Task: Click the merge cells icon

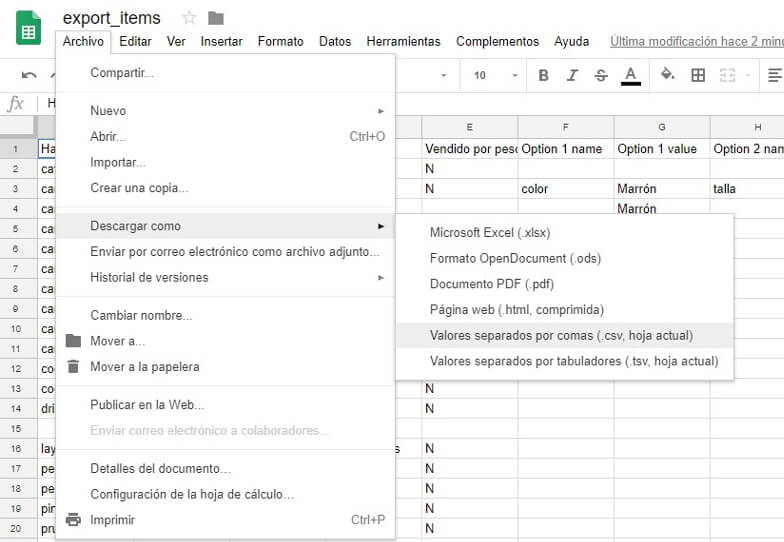Action: pyautogui.click(x=727, y=76)
